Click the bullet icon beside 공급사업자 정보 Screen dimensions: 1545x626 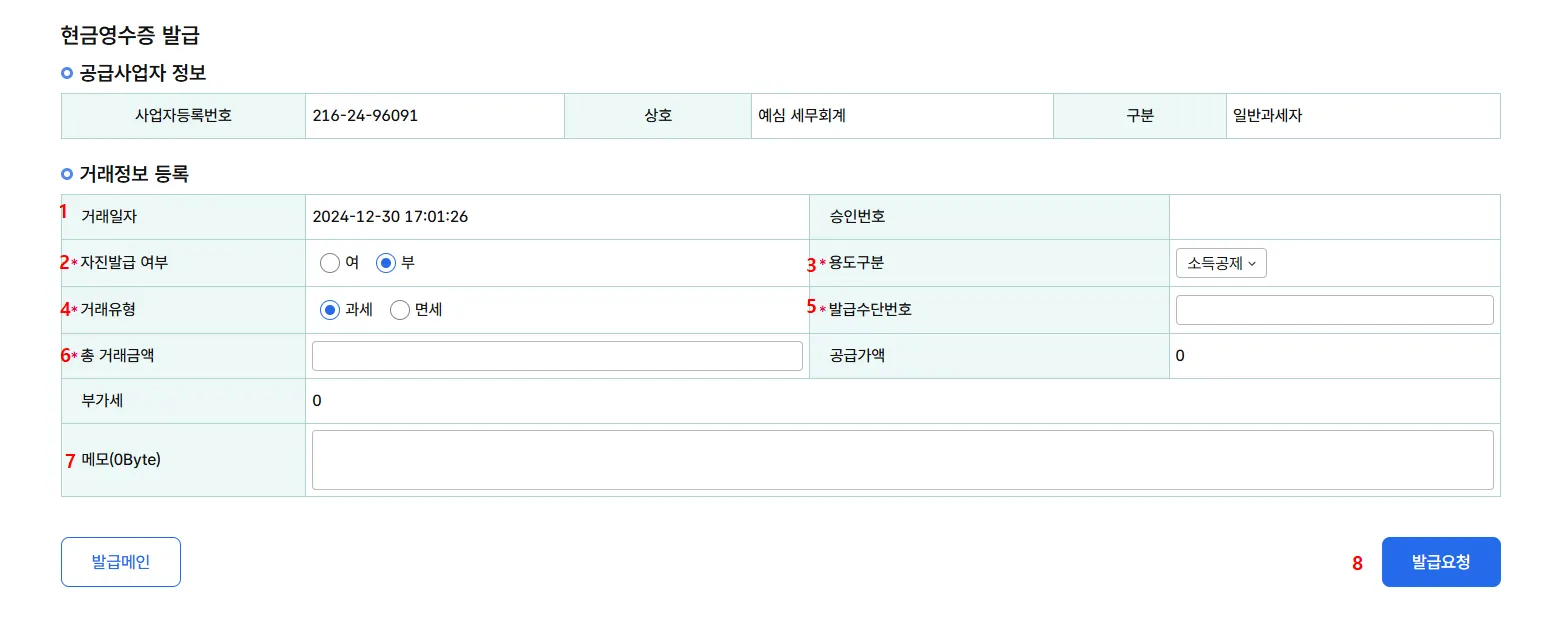[x=67, y=73]
